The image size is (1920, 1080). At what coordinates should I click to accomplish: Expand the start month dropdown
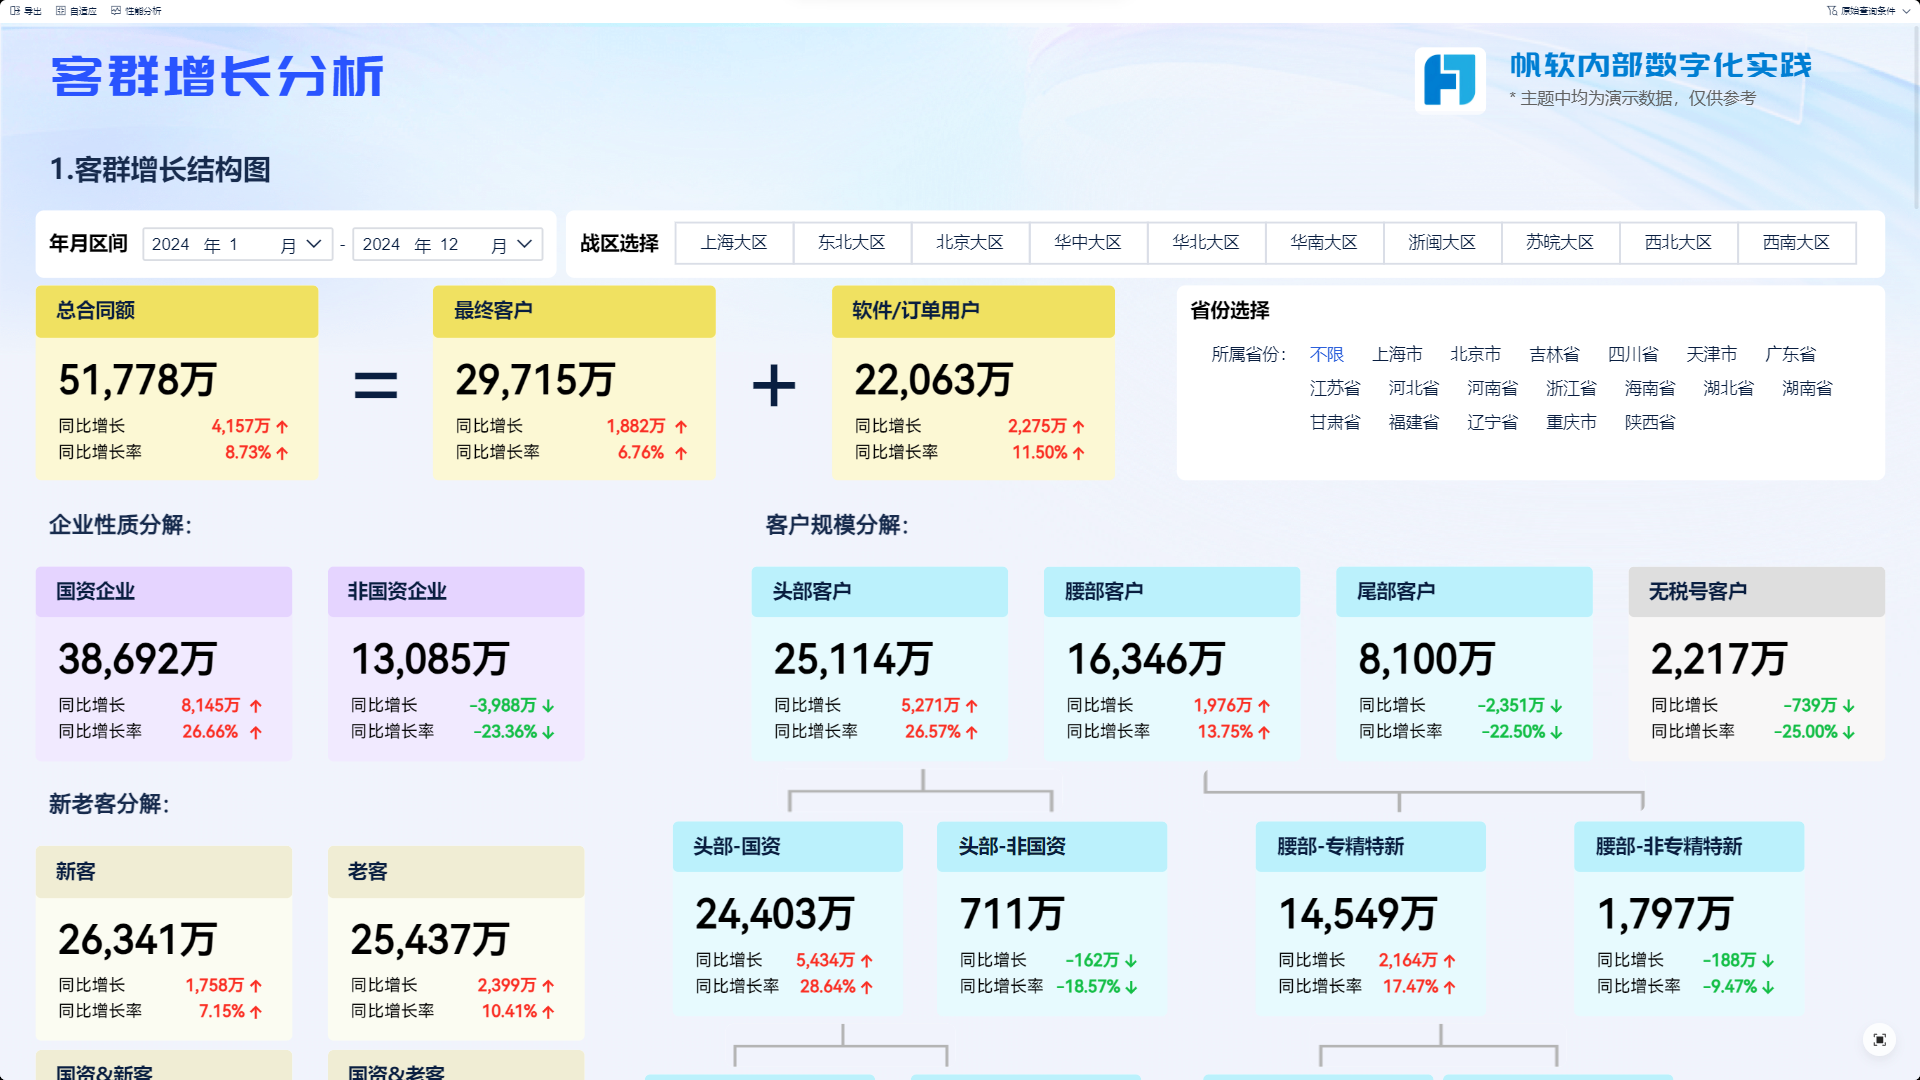[314, 244]
